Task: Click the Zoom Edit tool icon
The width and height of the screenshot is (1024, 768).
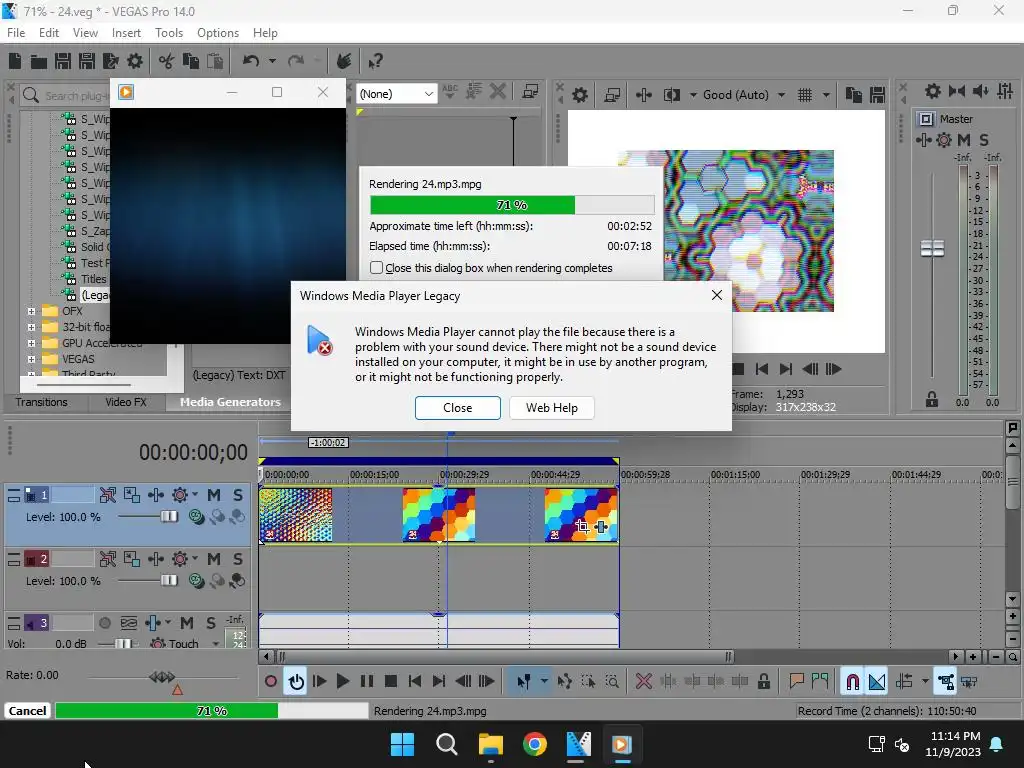Action: coord(612,682)
